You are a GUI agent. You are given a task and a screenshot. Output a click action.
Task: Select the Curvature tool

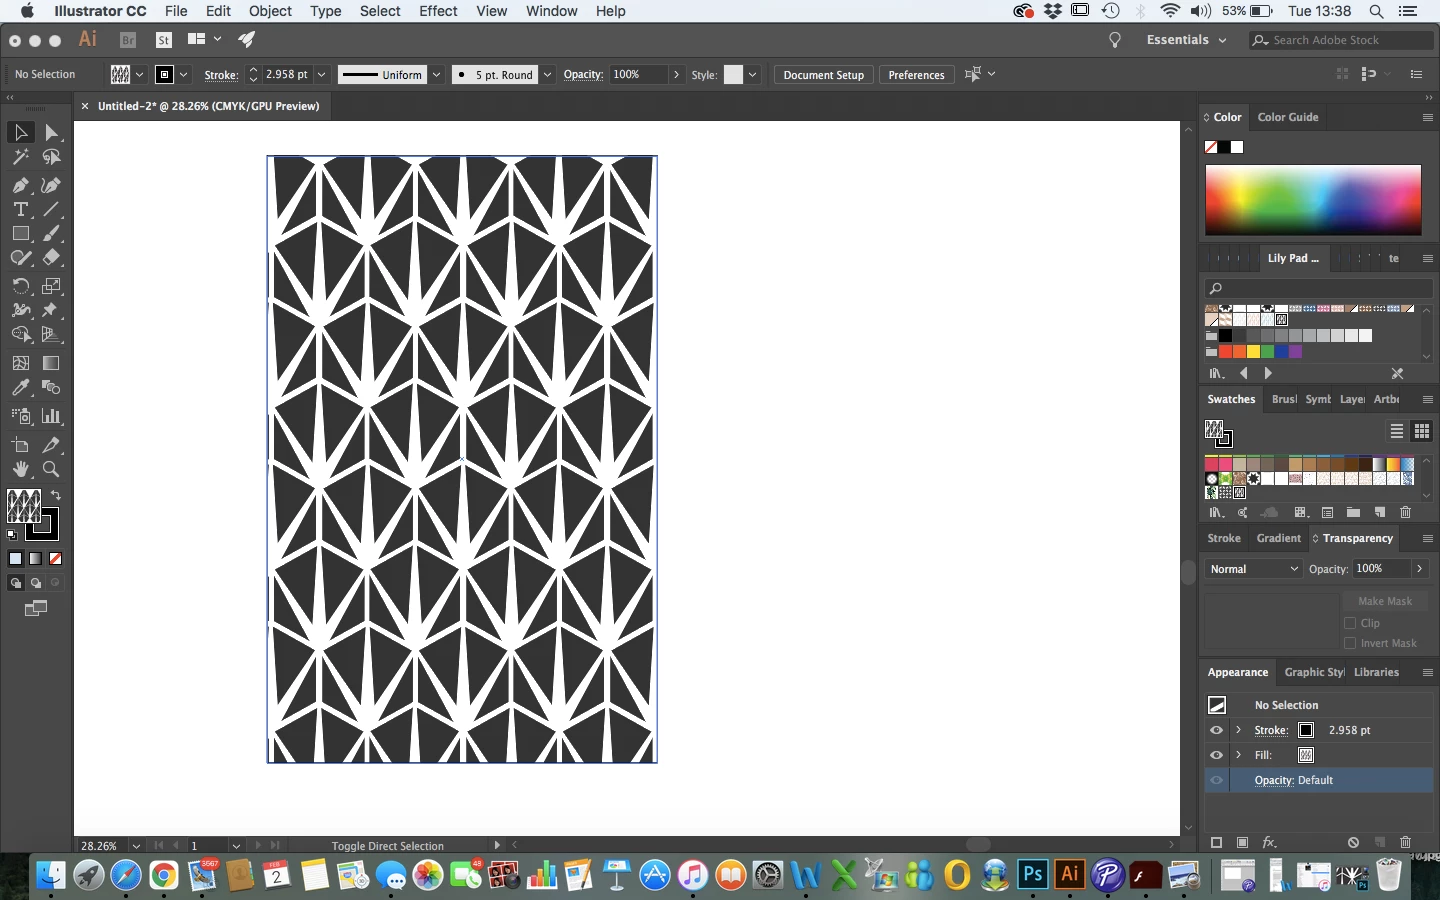pos(51,185)
